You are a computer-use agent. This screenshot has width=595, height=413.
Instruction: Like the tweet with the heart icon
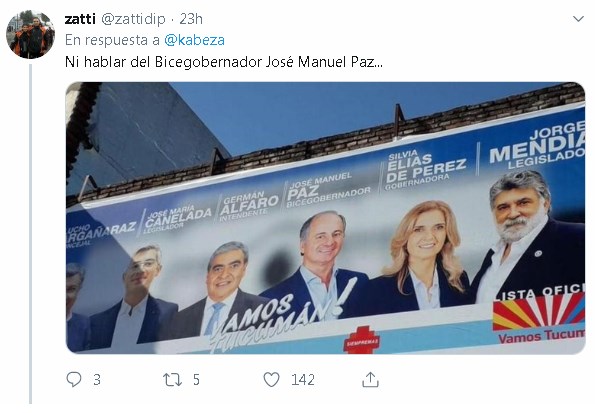271,380
